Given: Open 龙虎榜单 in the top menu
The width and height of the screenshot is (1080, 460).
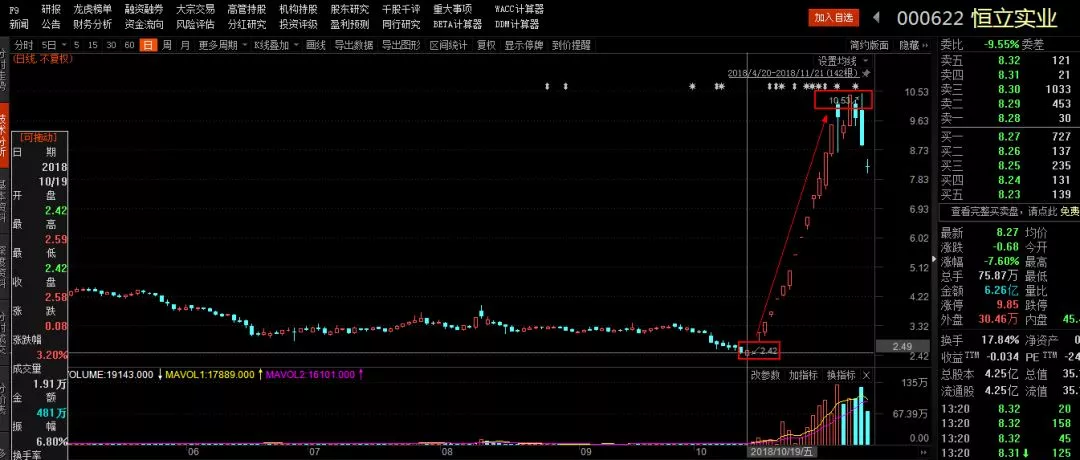Looking at the screenshot, I should point(92,10).
